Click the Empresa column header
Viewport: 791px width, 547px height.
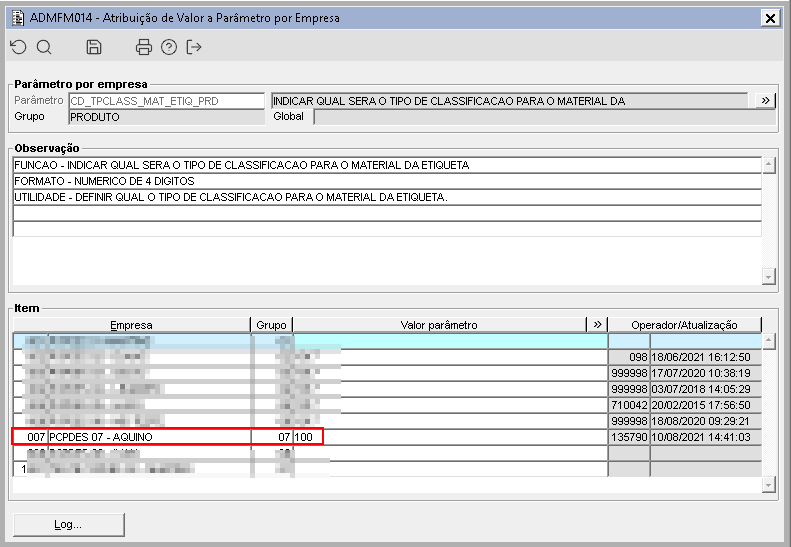pos(131,325)
